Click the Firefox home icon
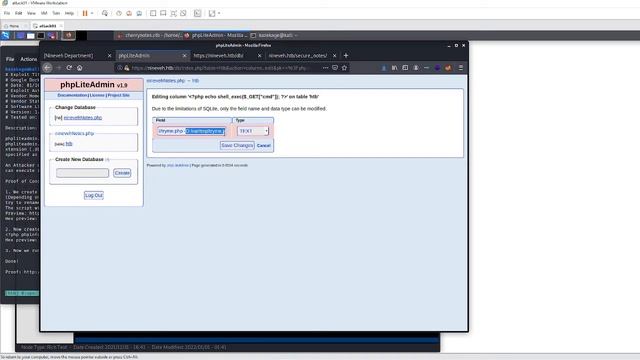This screenshot has width=640, height=360. tap(80, 68)
